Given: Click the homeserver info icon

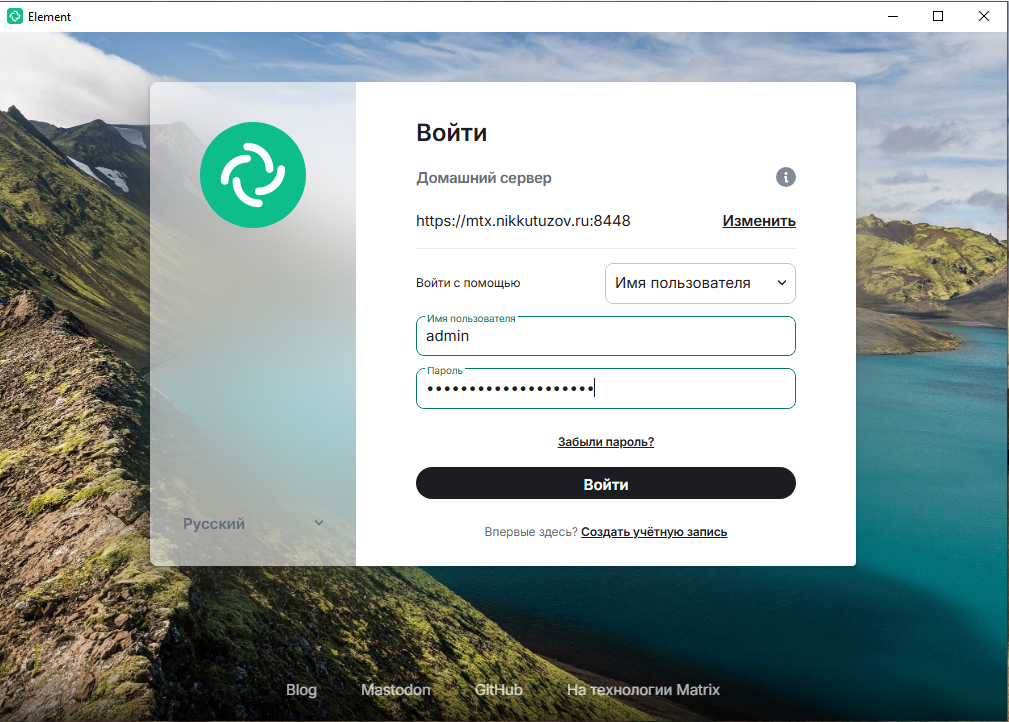Looking at the screenshot, I should click(x=786, y=177).
